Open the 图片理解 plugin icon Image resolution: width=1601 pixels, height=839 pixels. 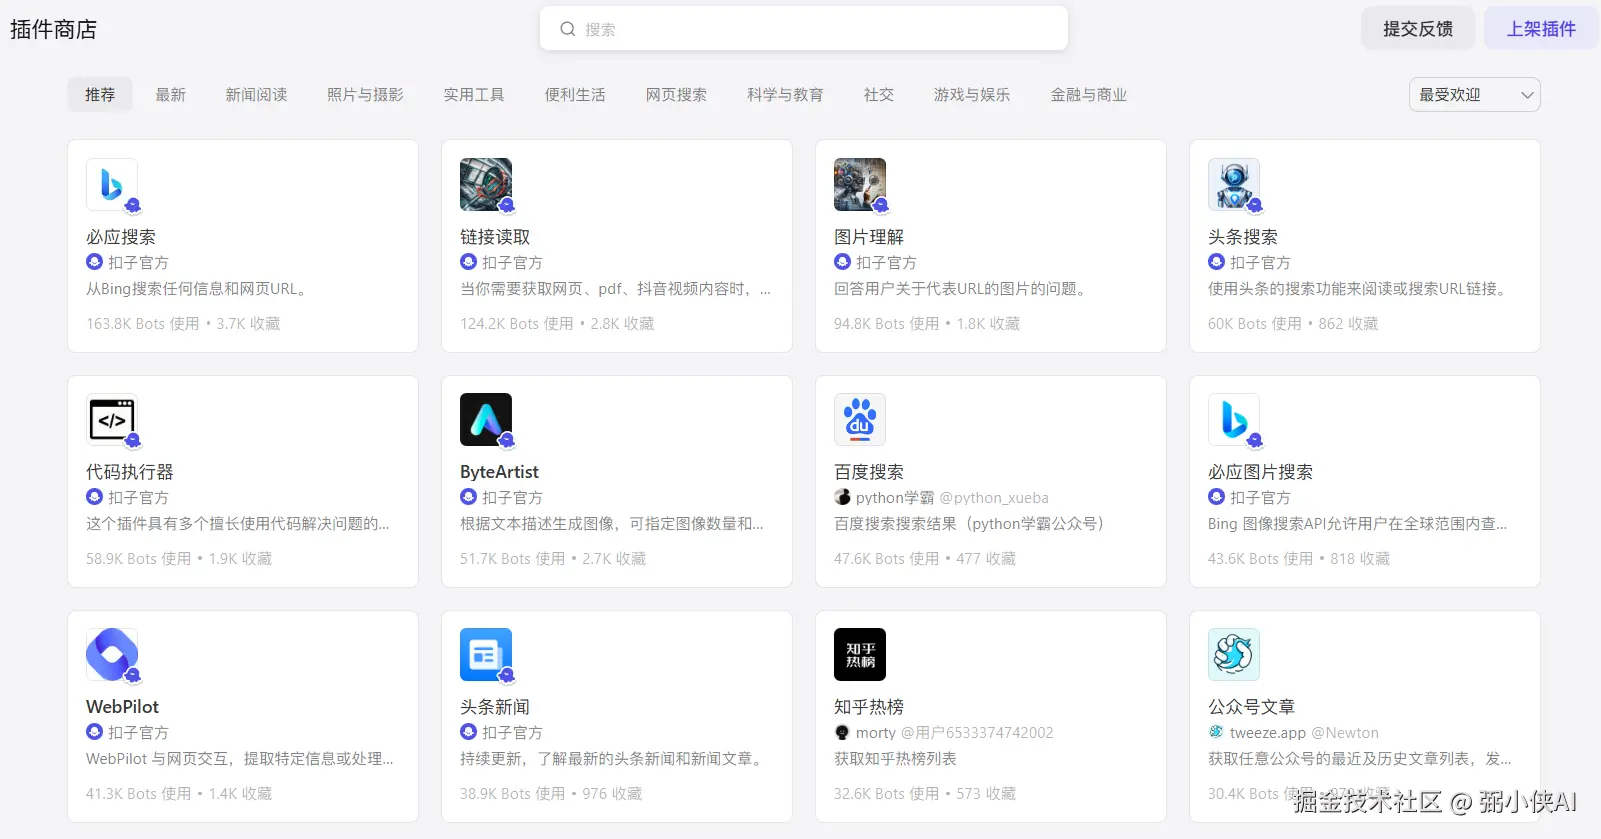click(x=860, y=184)
